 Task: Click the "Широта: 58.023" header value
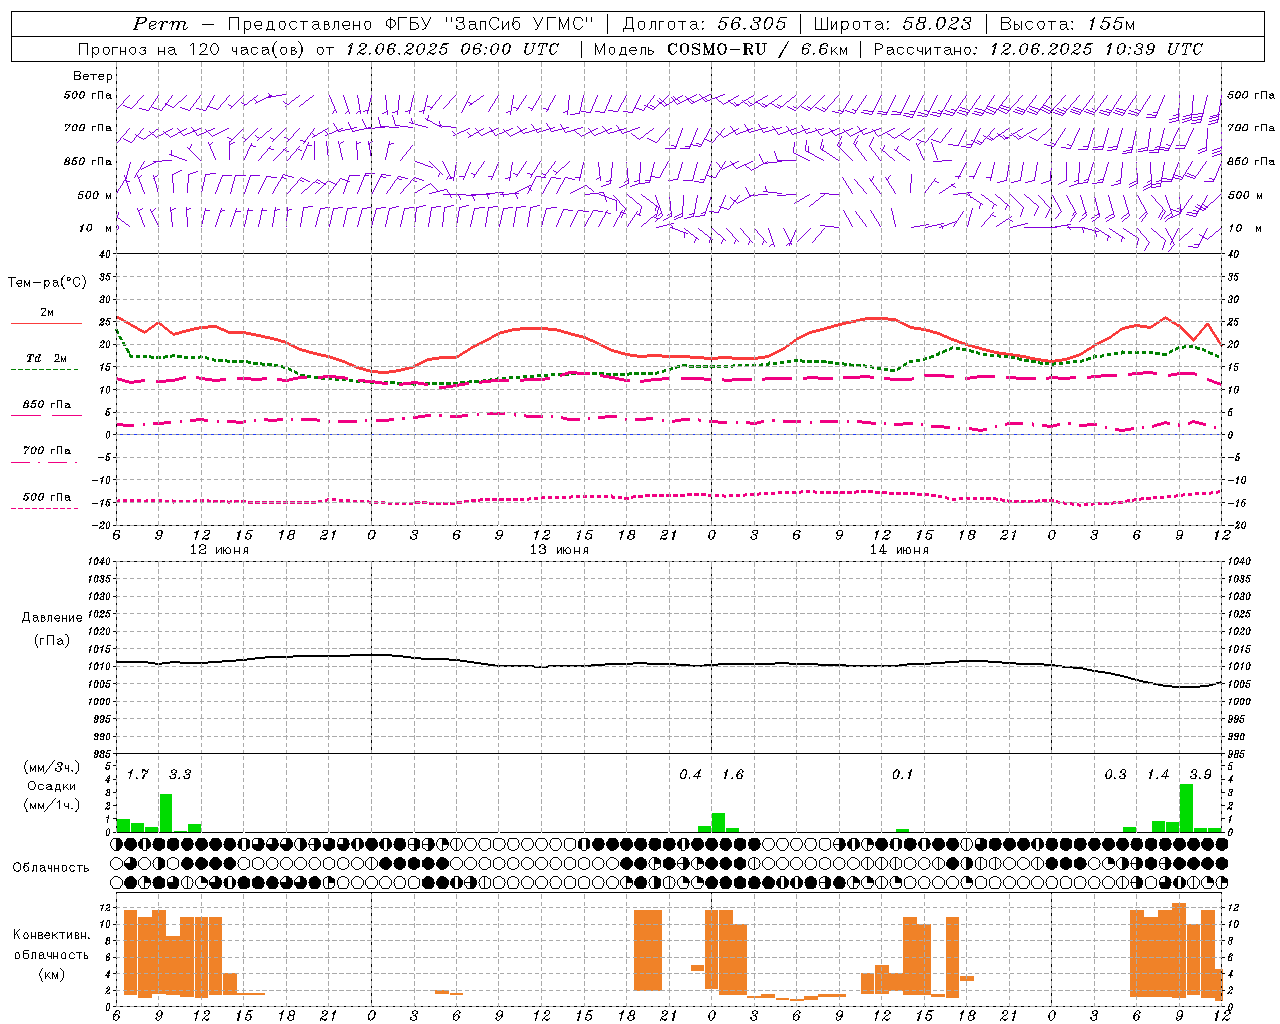click(x=892, y=24)
